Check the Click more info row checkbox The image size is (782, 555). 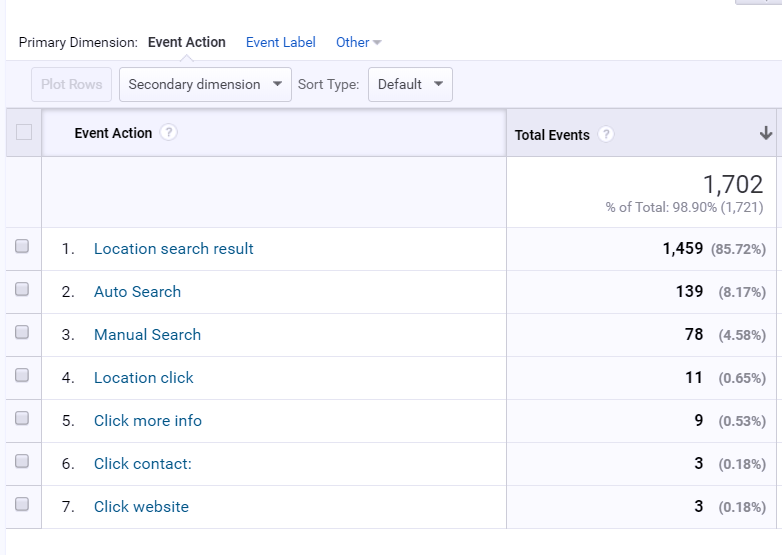22,418
